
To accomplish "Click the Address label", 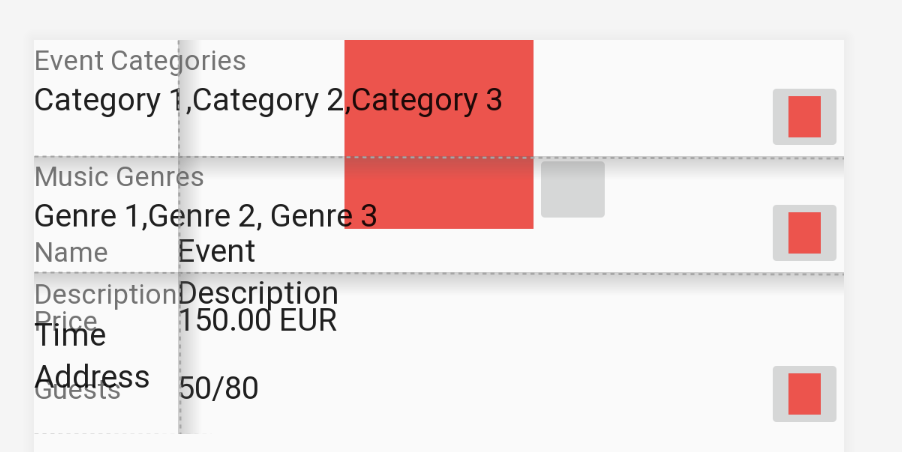I will (92, 376).
